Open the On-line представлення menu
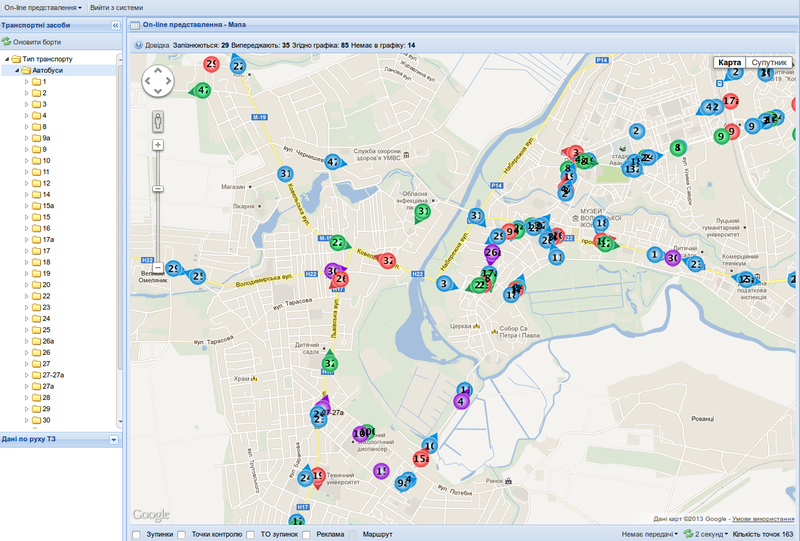This screenshot has height=541, width=800. (x=43, y=8)
